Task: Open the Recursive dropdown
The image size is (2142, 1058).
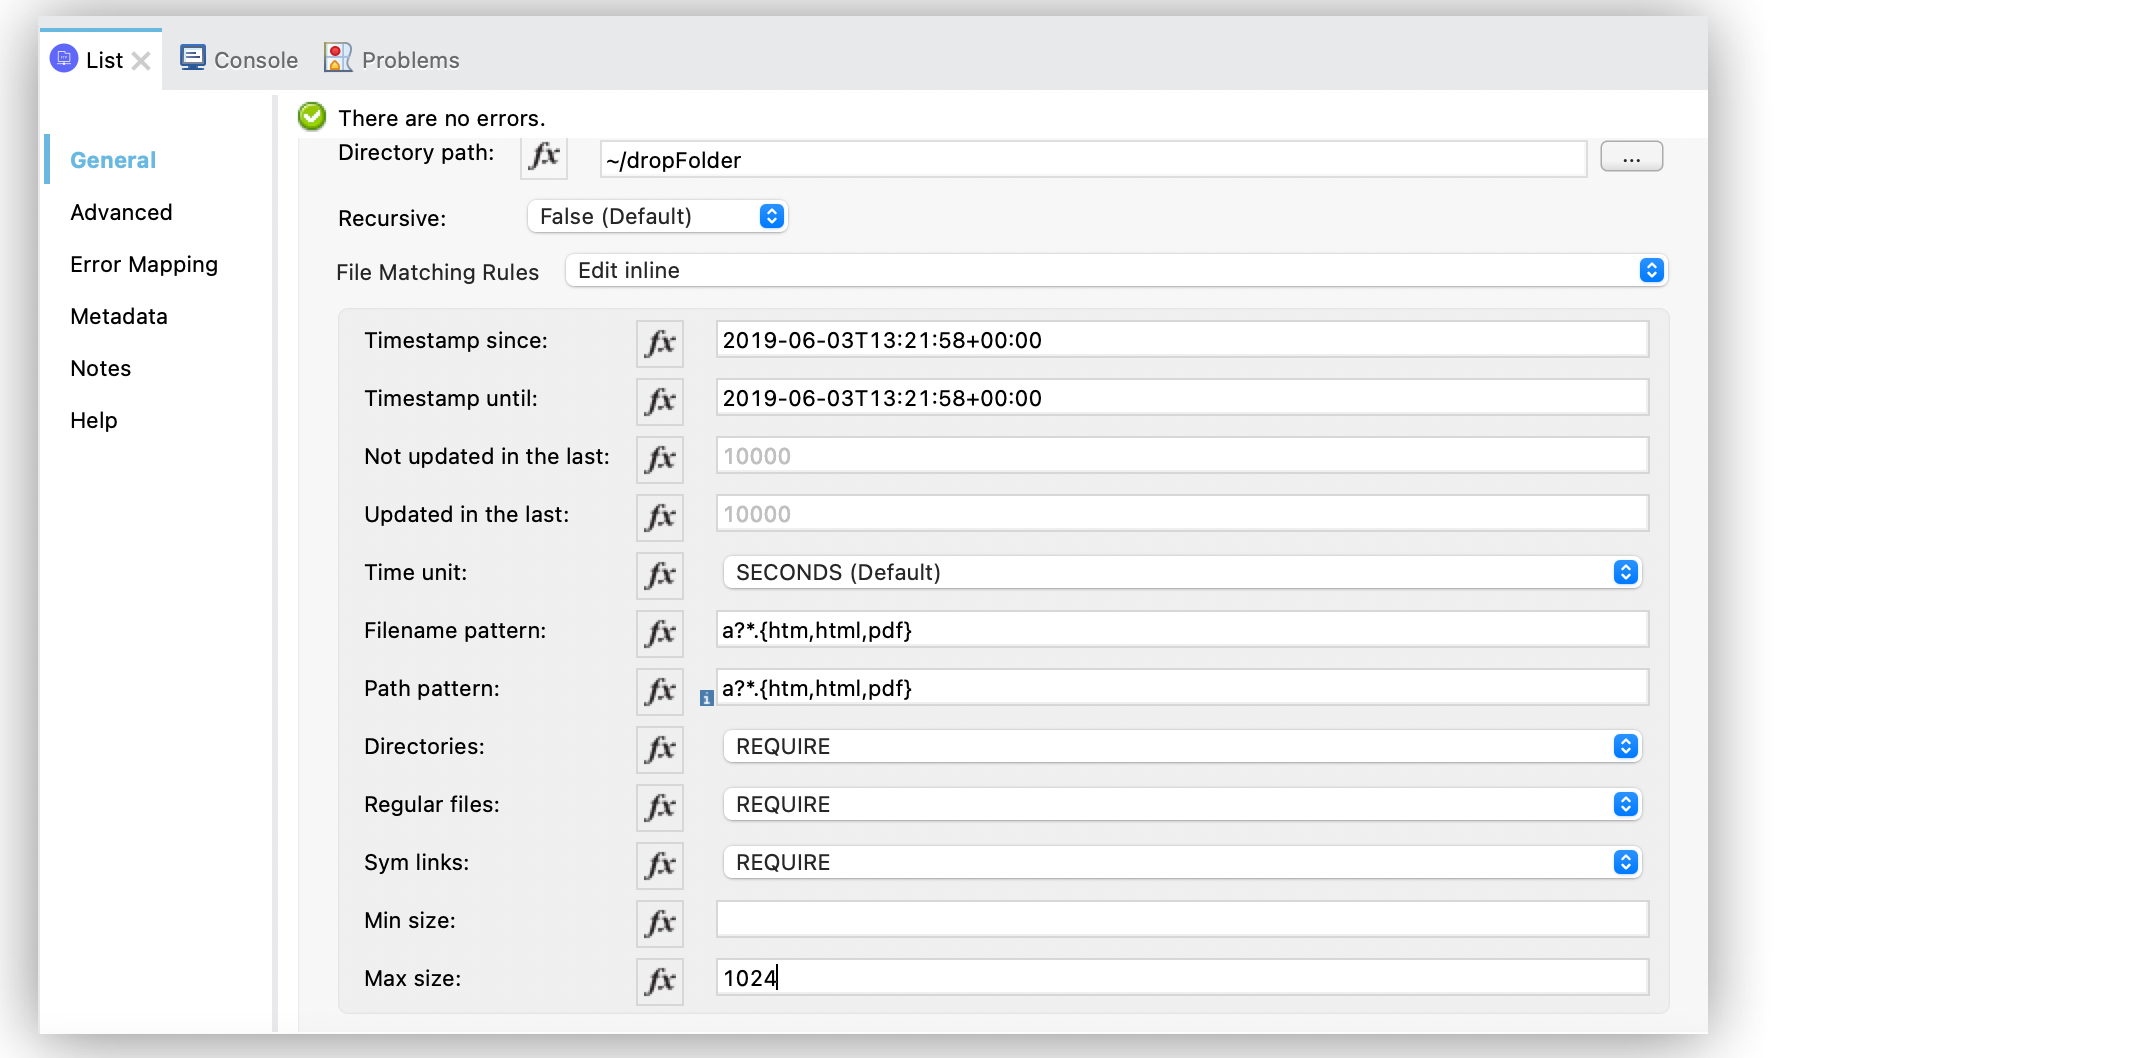Action: coord(658,216)
